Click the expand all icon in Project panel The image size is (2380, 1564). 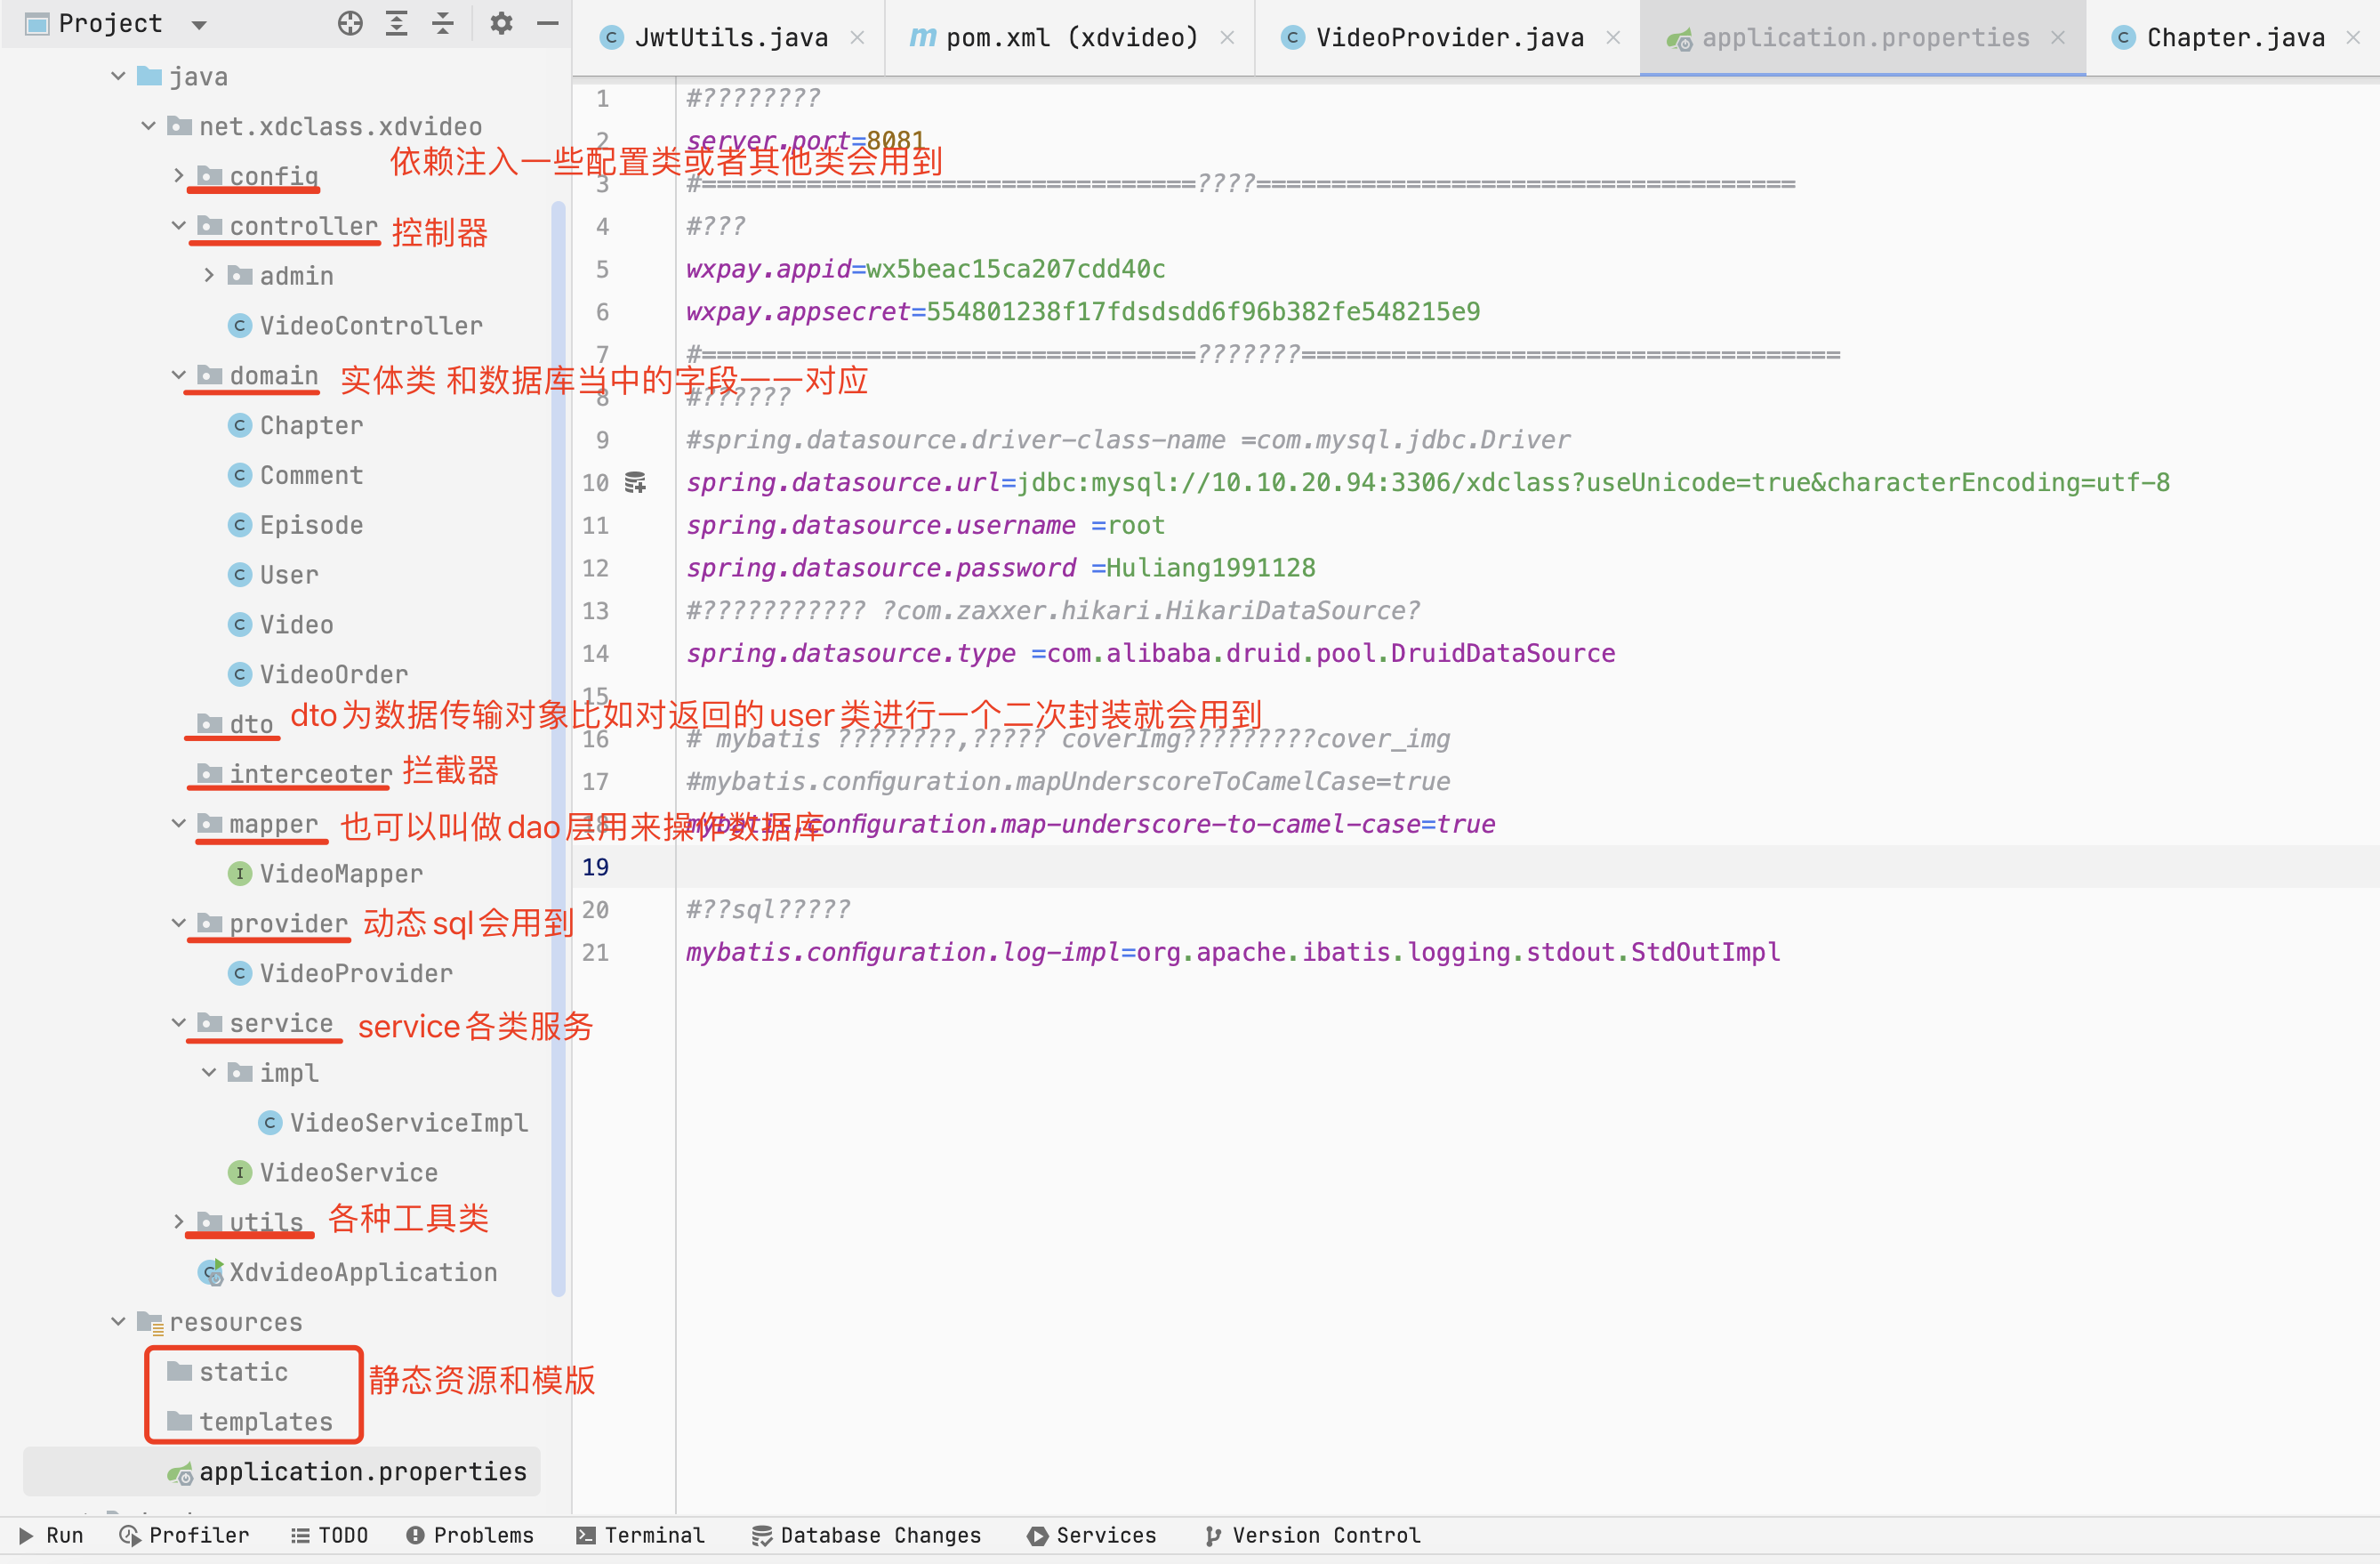pos(397,23)
